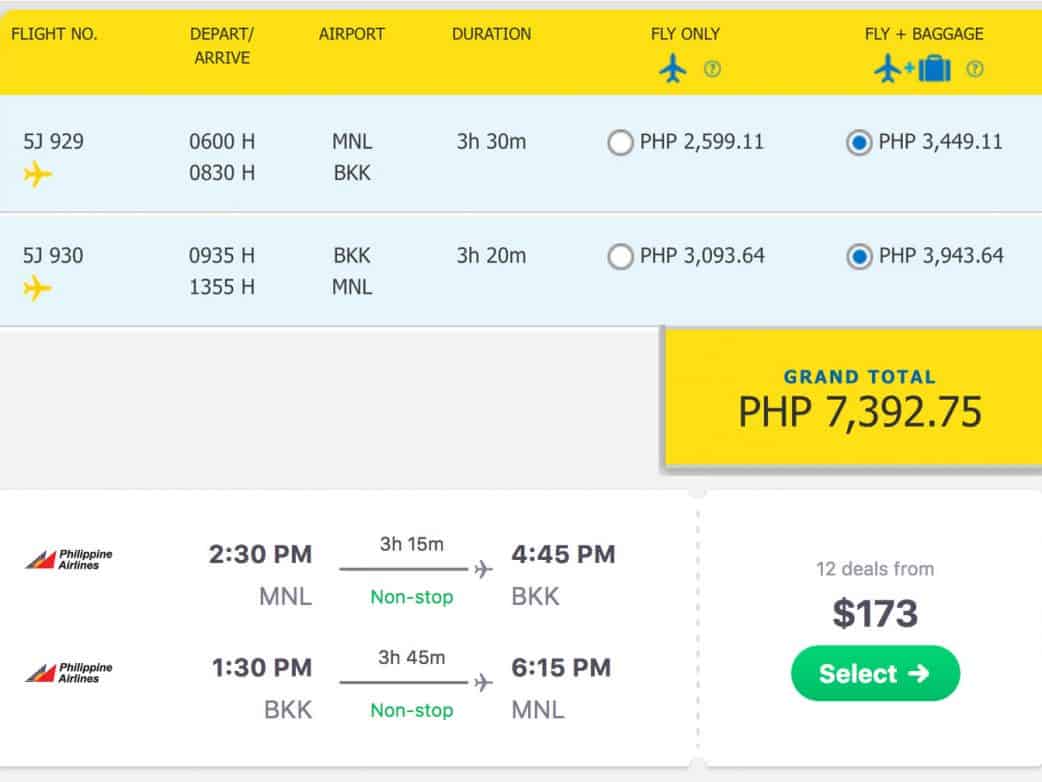Click the $173 price
1042x782 pixels.
tap(875, 613)
